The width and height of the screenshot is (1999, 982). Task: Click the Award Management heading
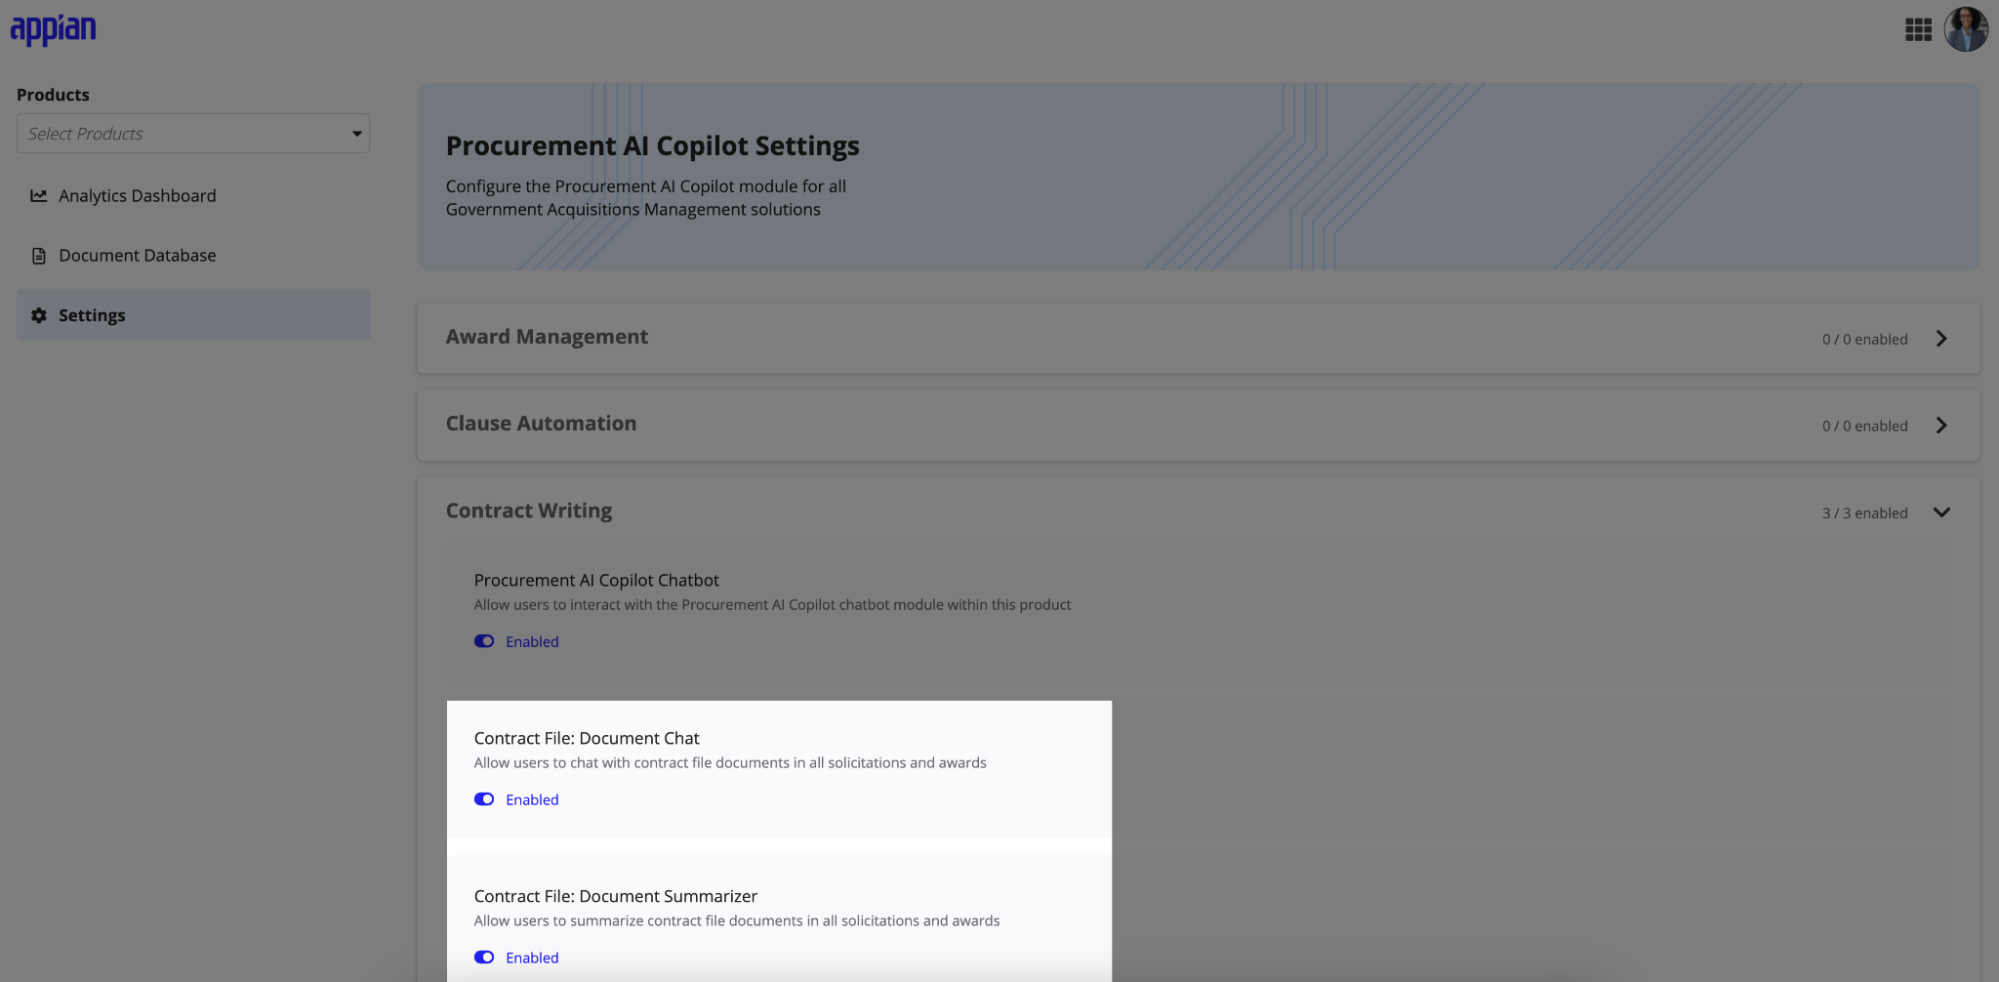pos(547,337)
